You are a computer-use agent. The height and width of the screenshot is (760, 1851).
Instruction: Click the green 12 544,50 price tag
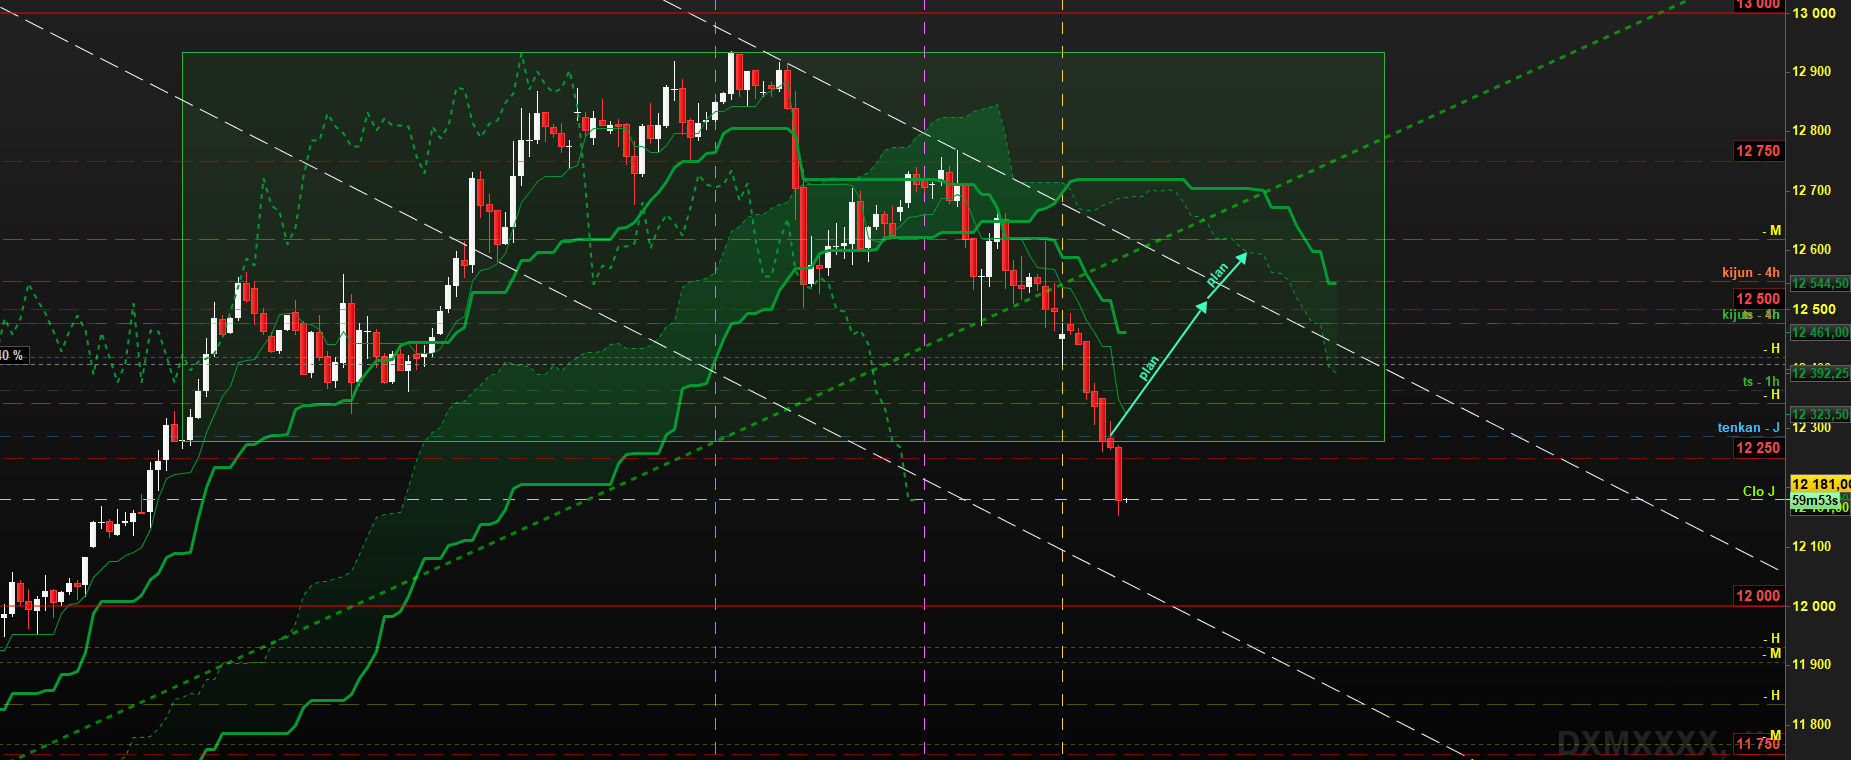click(x=1820, y=284)
